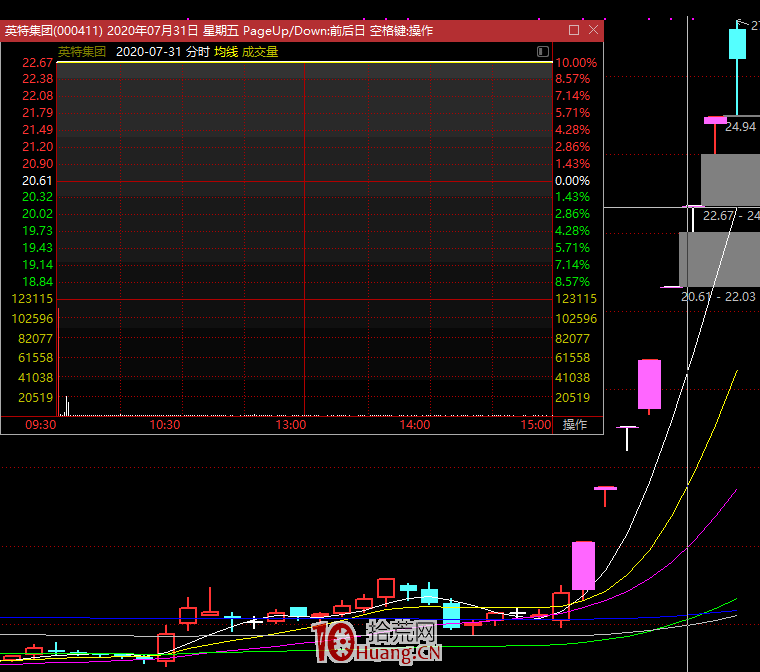
Task: Click the 09:30 time axis marker
Action: tap(40, 425)
